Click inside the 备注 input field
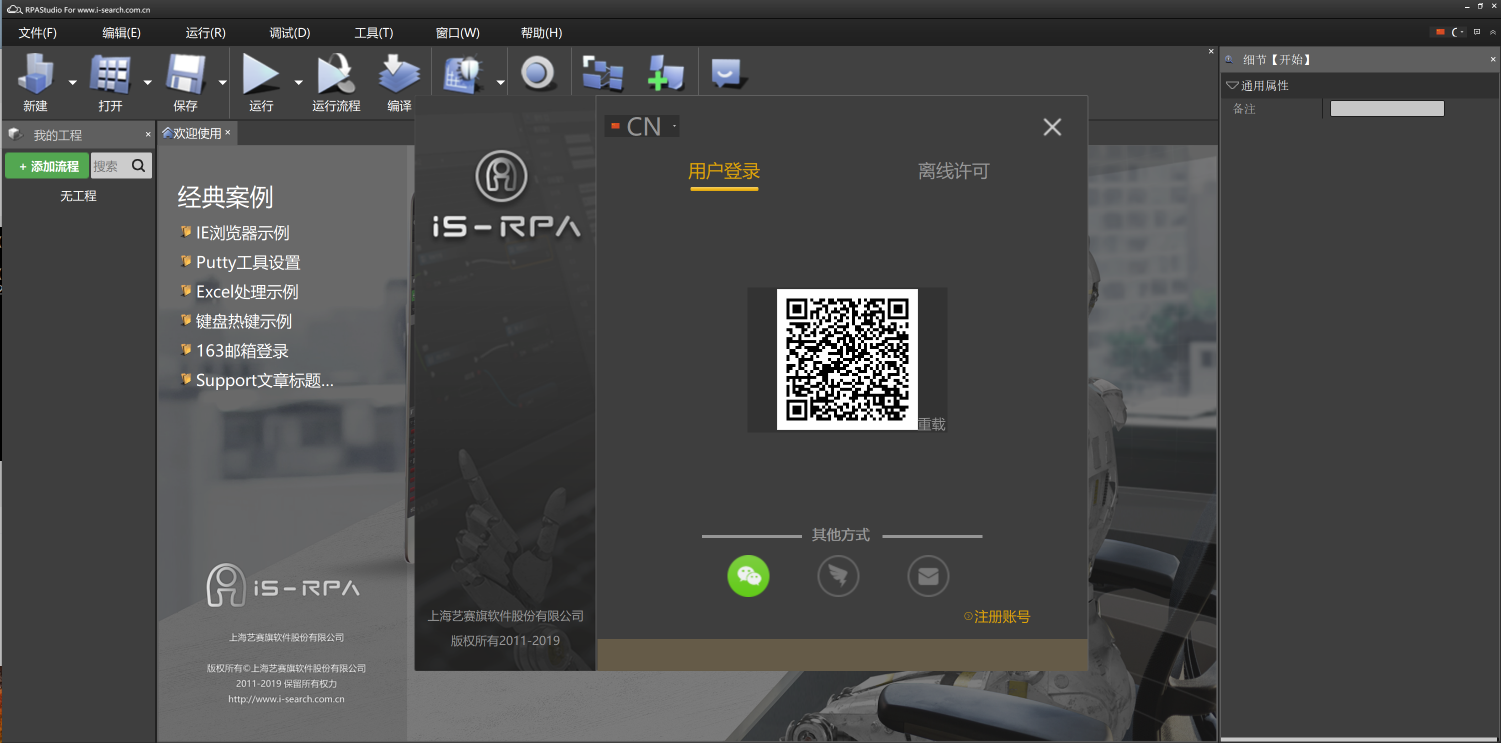The width and height of the screenshot is (1501, 743). coord(1388,108)
